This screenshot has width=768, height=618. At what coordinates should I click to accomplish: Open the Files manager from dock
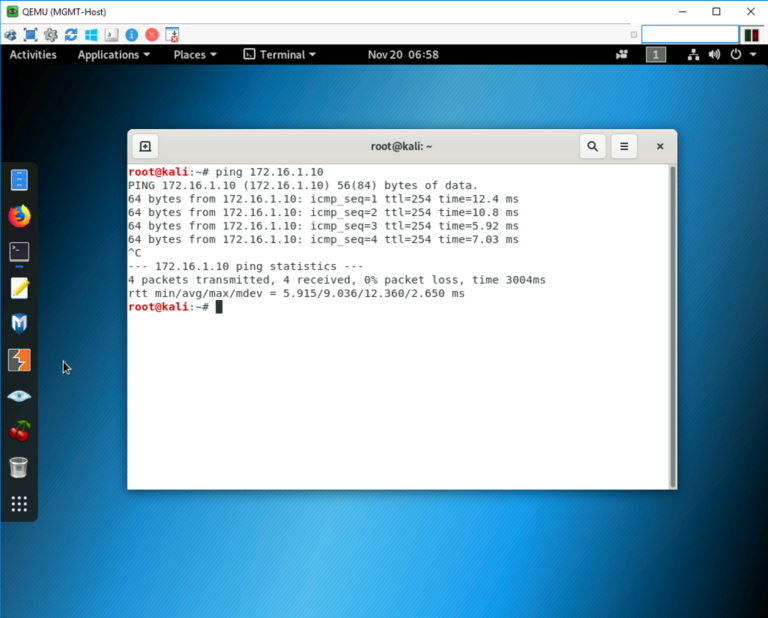point(19,180)
